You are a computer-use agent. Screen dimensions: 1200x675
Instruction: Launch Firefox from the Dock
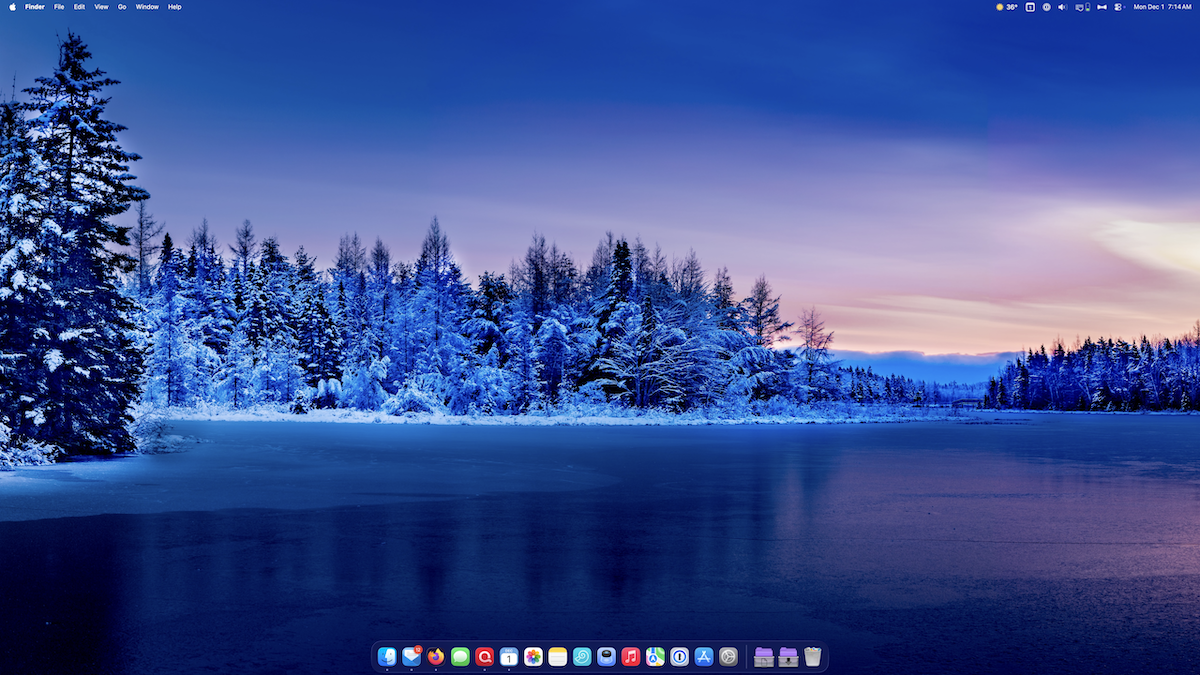point(437,657)
